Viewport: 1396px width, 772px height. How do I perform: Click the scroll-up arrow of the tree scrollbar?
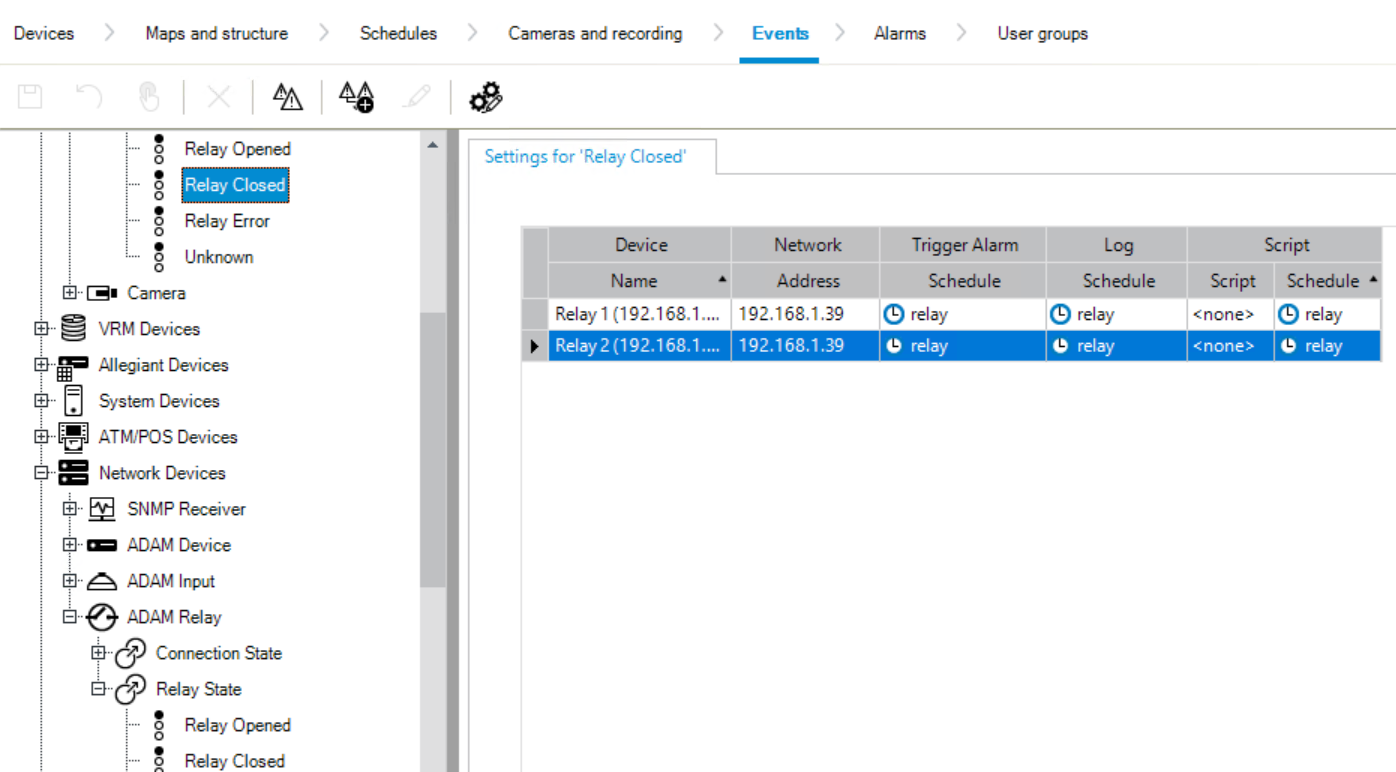click(x=433, y=146)
